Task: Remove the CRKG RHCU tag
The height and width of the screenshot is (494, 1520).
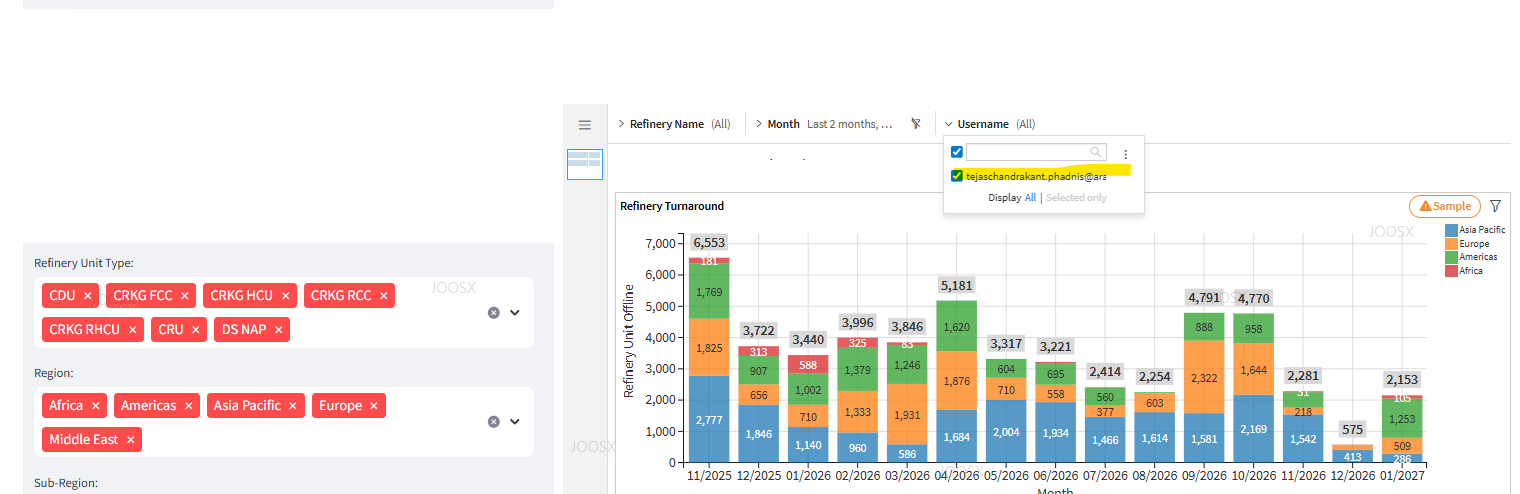Action: [133, 329]
